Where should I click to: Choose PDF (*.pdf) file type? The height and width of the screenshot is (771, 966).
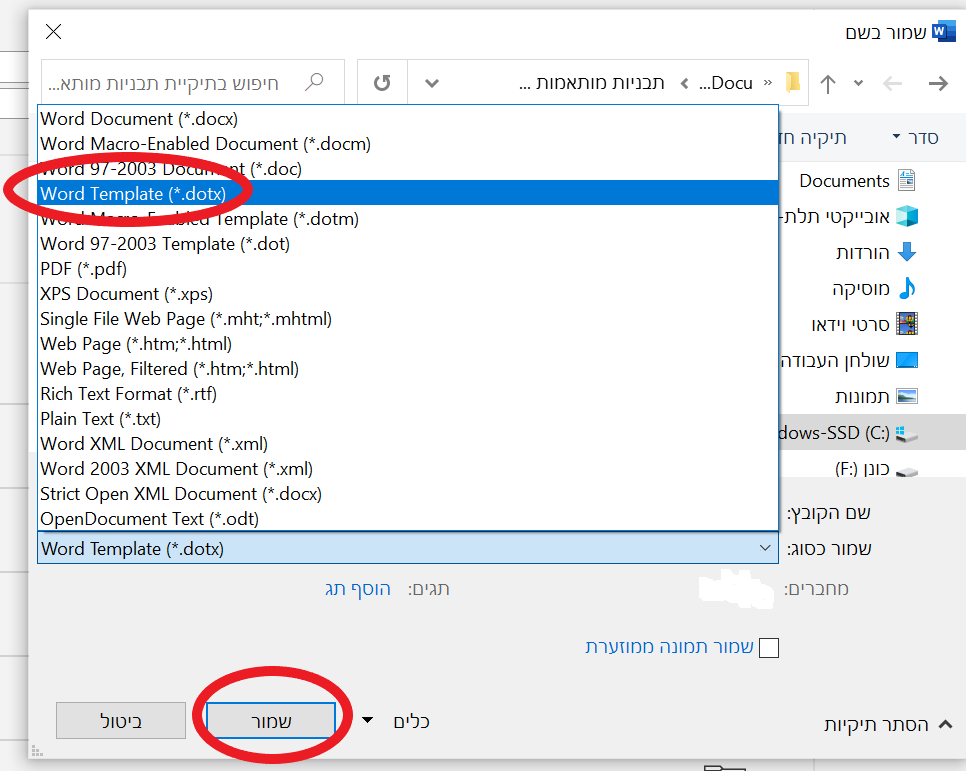coord(408,269)
